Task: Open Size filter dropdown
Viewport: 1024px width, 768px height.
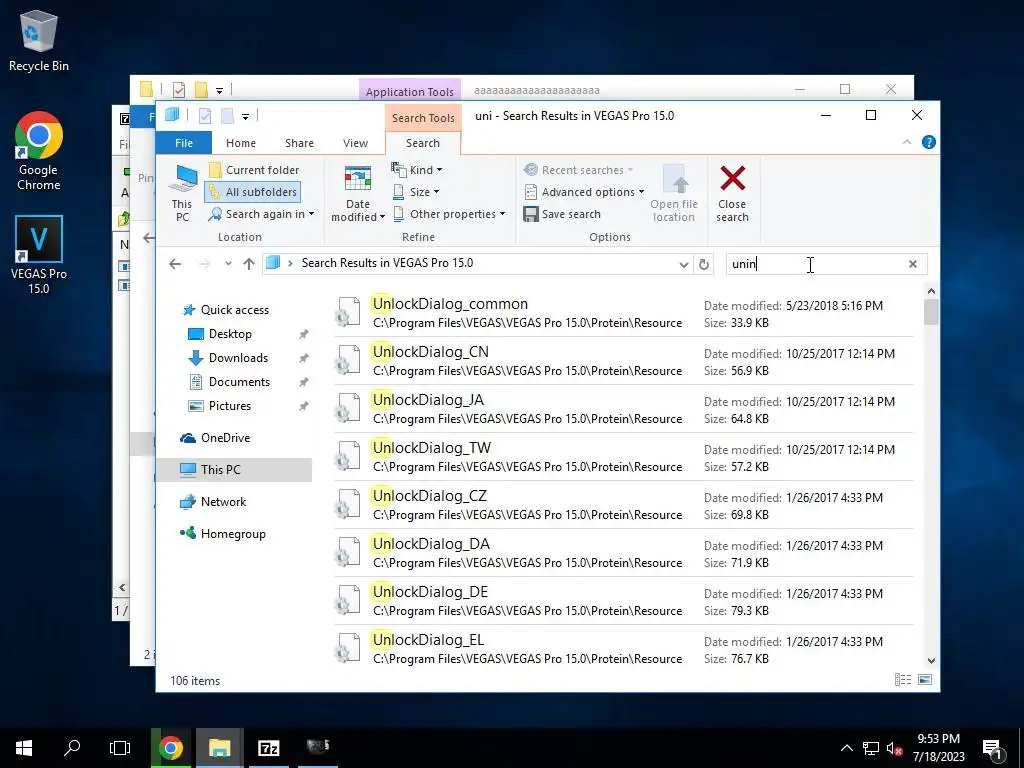Action: pyautogui.click(x=416, y=192)
